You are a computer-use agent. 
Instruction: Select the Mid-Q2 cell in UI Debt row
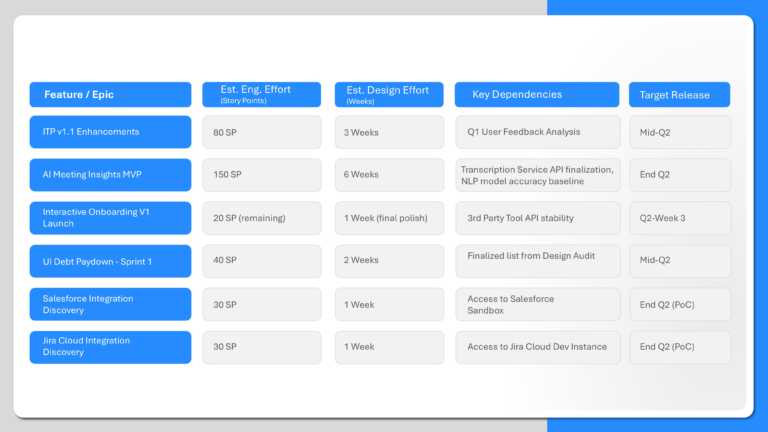(680, 261)
